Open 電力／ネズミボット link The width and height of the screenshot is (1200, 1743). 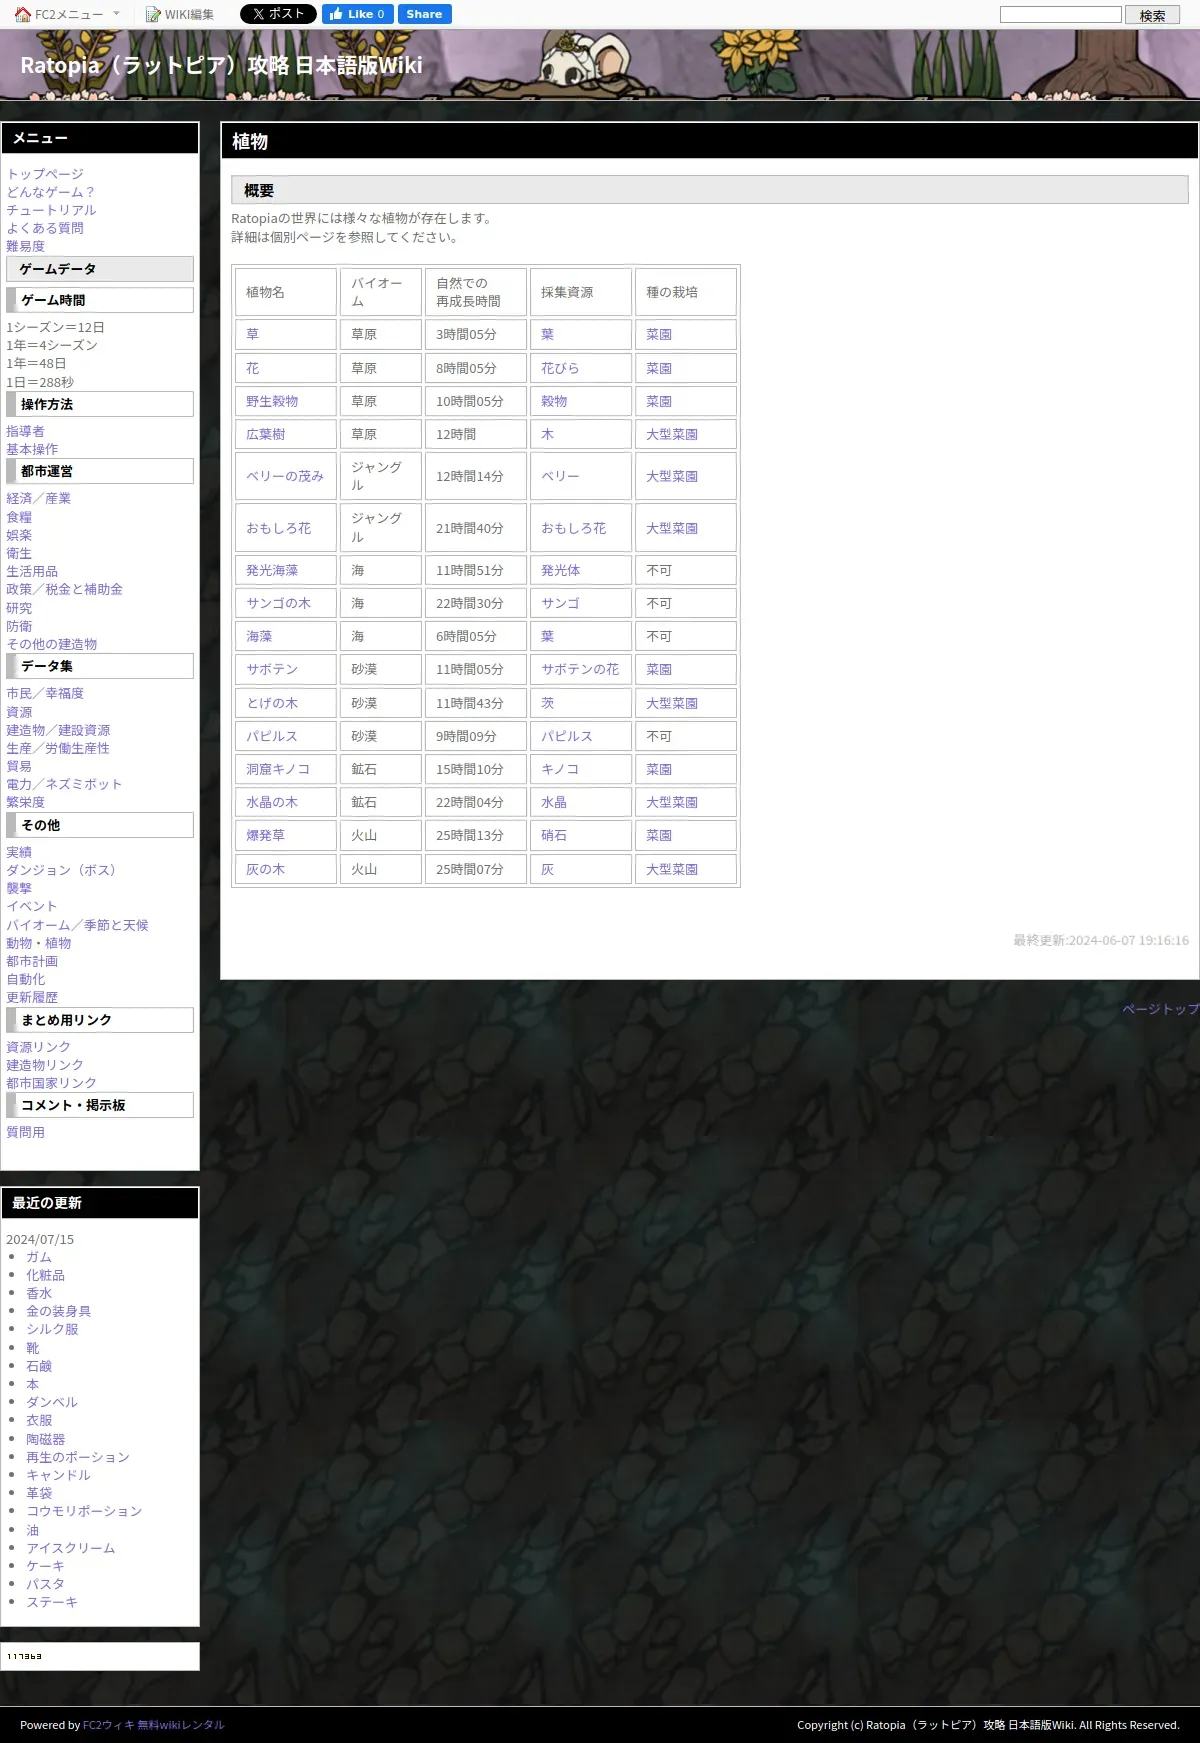[64, 784]
